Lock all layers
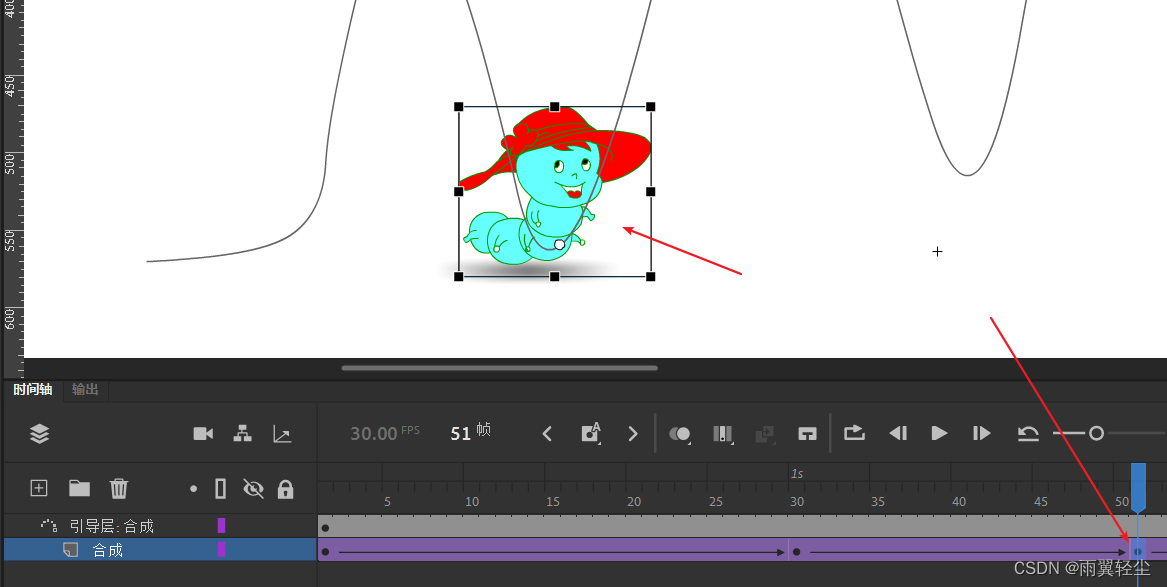Image resolution: width=1167 pixels, height=587 pixels. 285,489
